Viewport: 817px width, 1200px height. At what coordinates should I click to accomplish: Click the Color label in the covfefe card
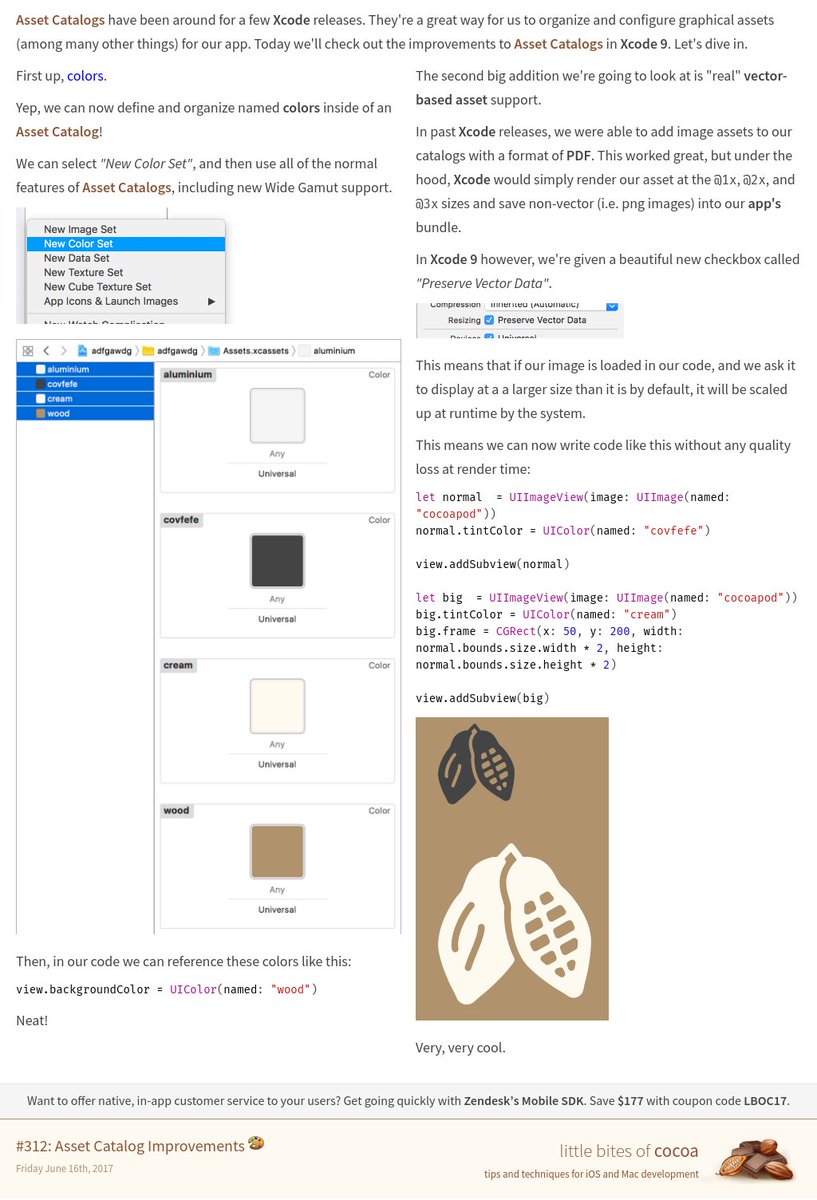[x=379, y=520]
